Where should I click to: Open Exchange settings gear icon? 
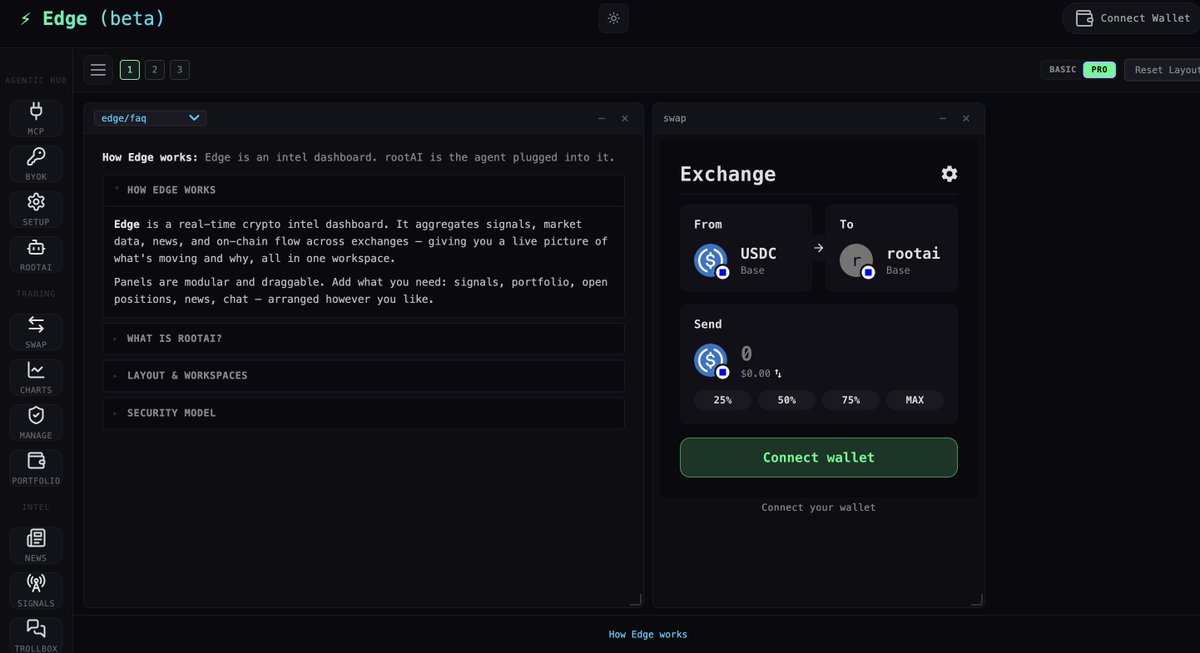(x=949, y=174)
